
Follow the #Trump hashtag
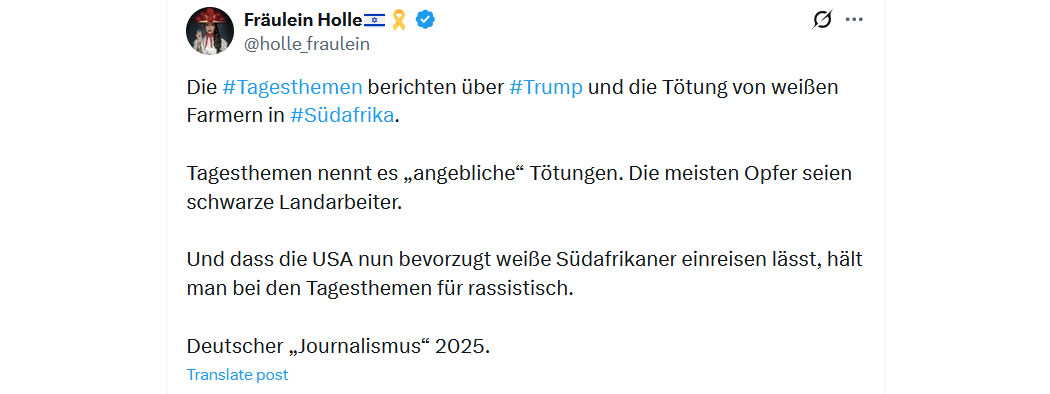tap(546, 88)
